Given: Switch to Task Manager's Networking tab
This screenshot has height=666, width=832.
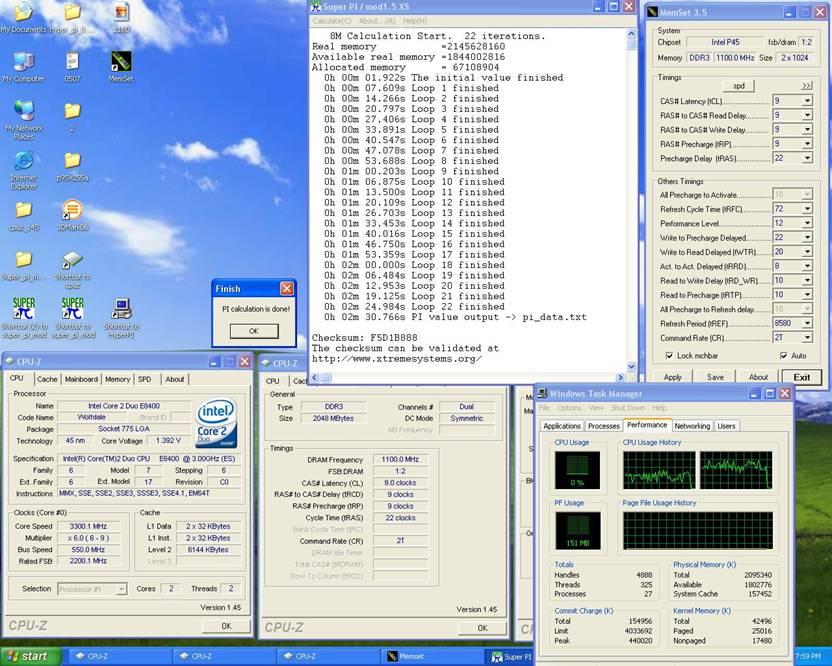Looking at the screenshot, I should point(692,426).
